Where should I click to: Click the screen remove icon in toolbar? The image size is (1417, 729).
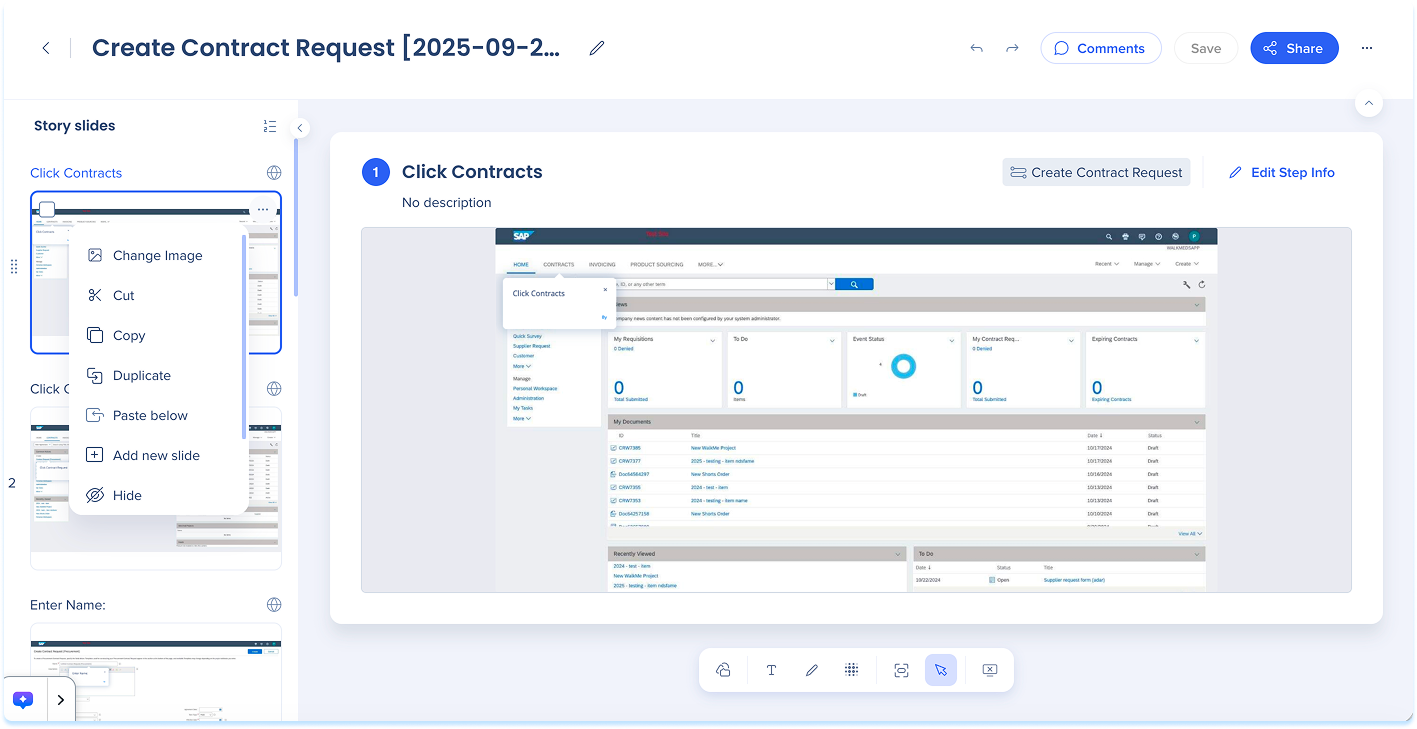(989, 670)
